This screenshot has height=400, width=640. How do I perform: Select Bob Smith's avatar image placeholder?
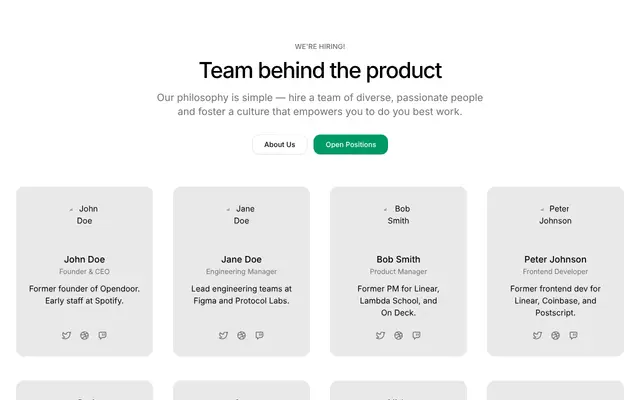pyautogui.click(x=398, y=215)
